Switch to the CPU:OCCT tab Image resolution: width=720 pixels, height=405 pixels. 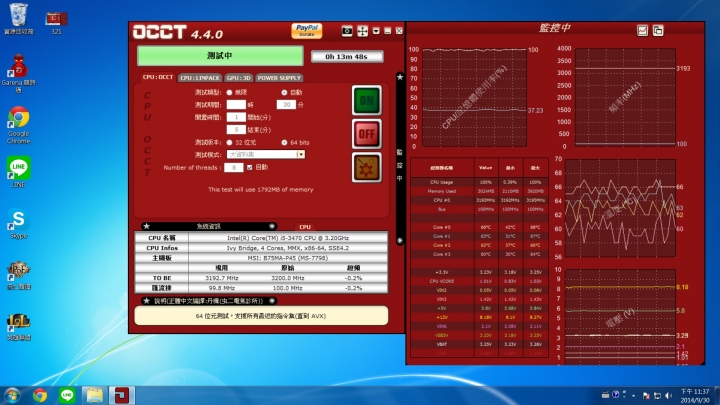pyautogui.click(x=158, y=77)
